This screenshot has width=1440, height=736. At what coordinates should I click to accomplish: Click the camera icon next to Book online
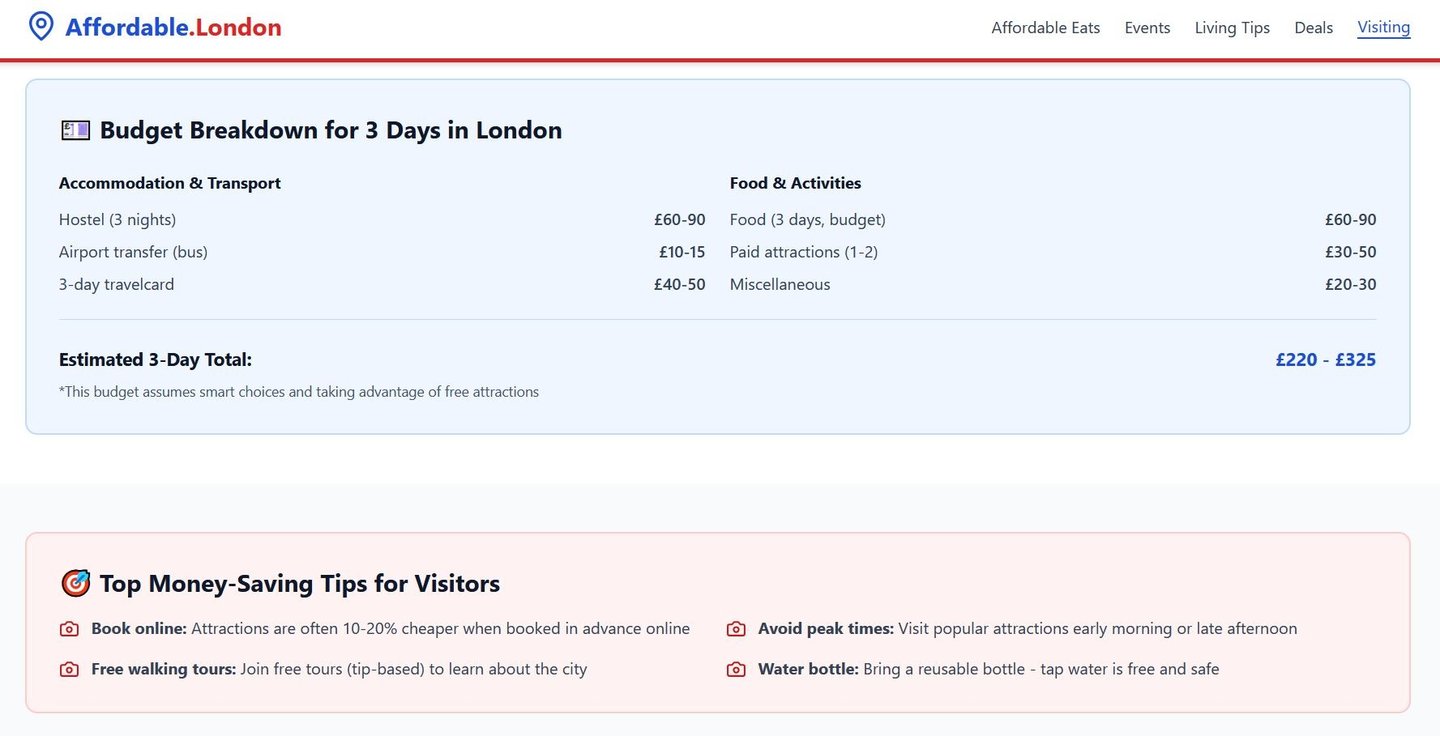[69, 629]
